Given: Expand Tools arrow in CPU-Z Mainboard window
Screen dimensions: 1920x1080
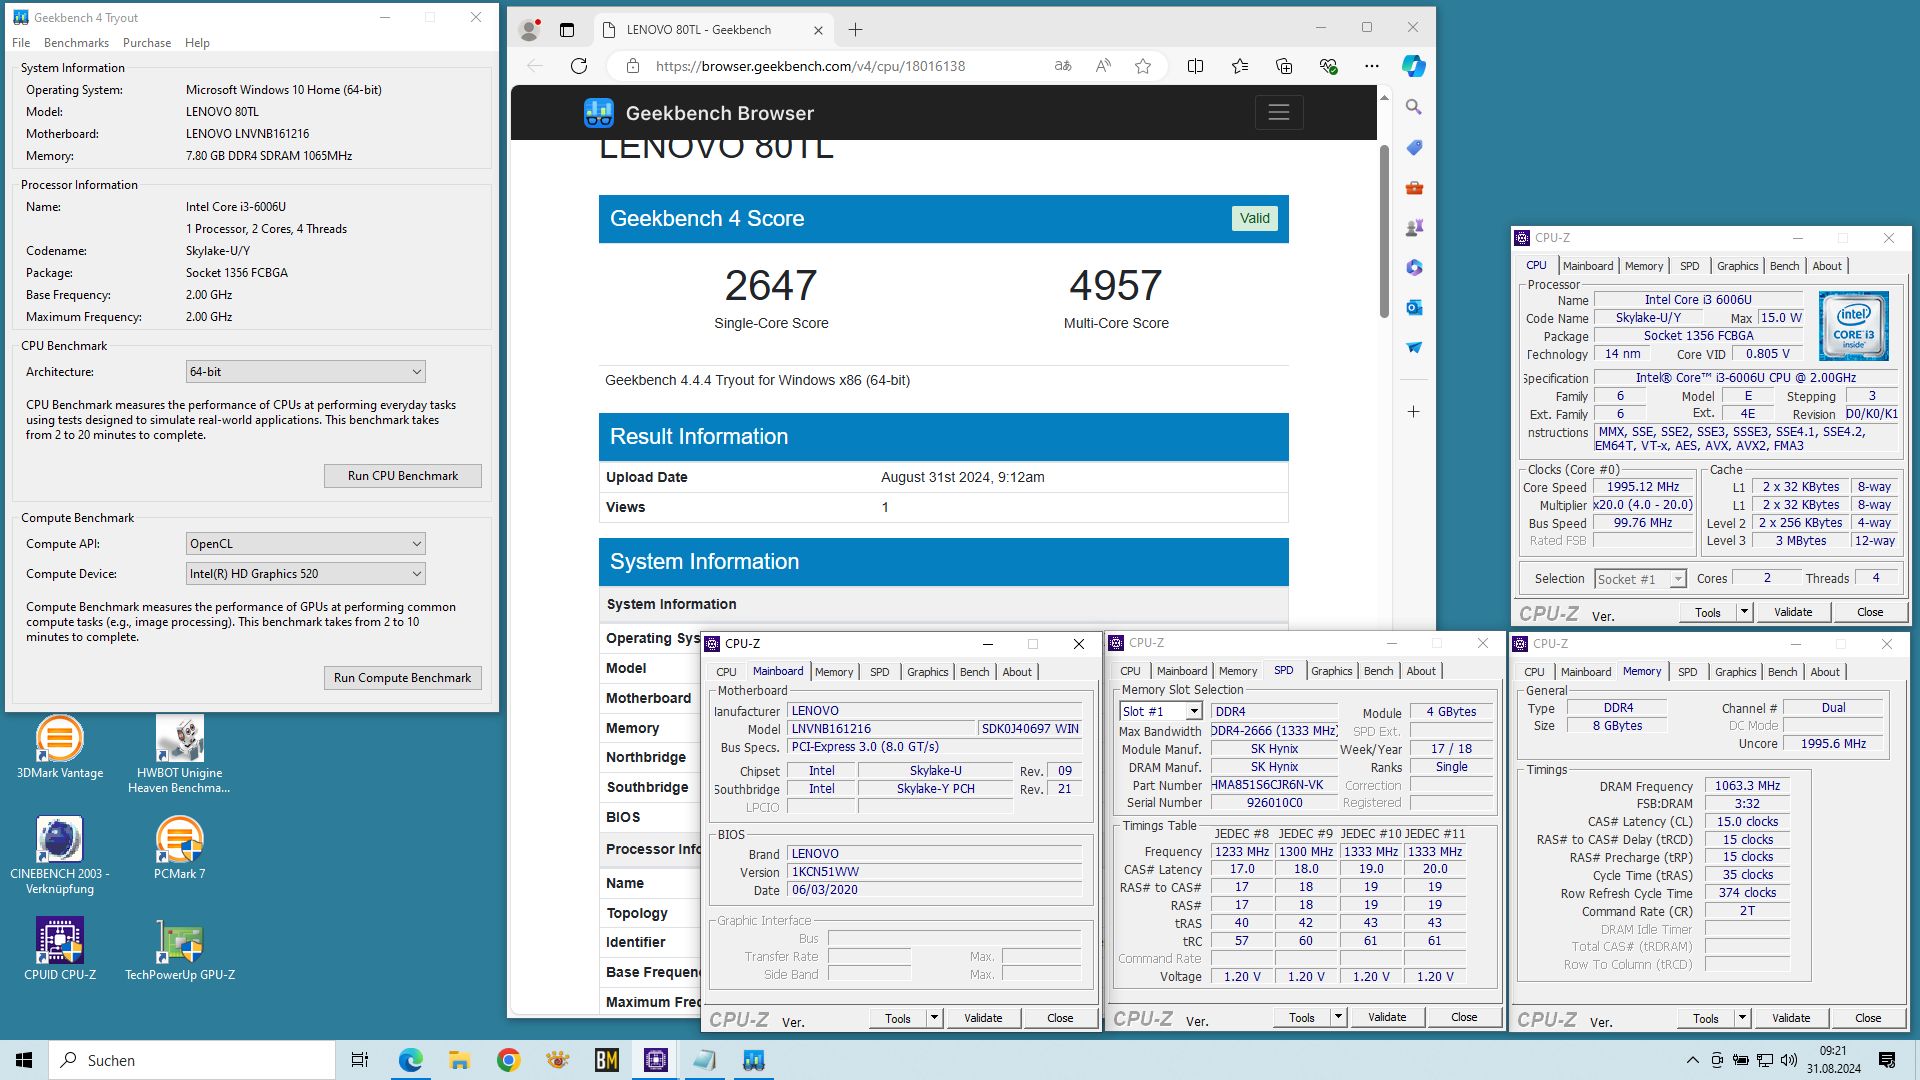Looking at the screenshot, I should 934,1018.
